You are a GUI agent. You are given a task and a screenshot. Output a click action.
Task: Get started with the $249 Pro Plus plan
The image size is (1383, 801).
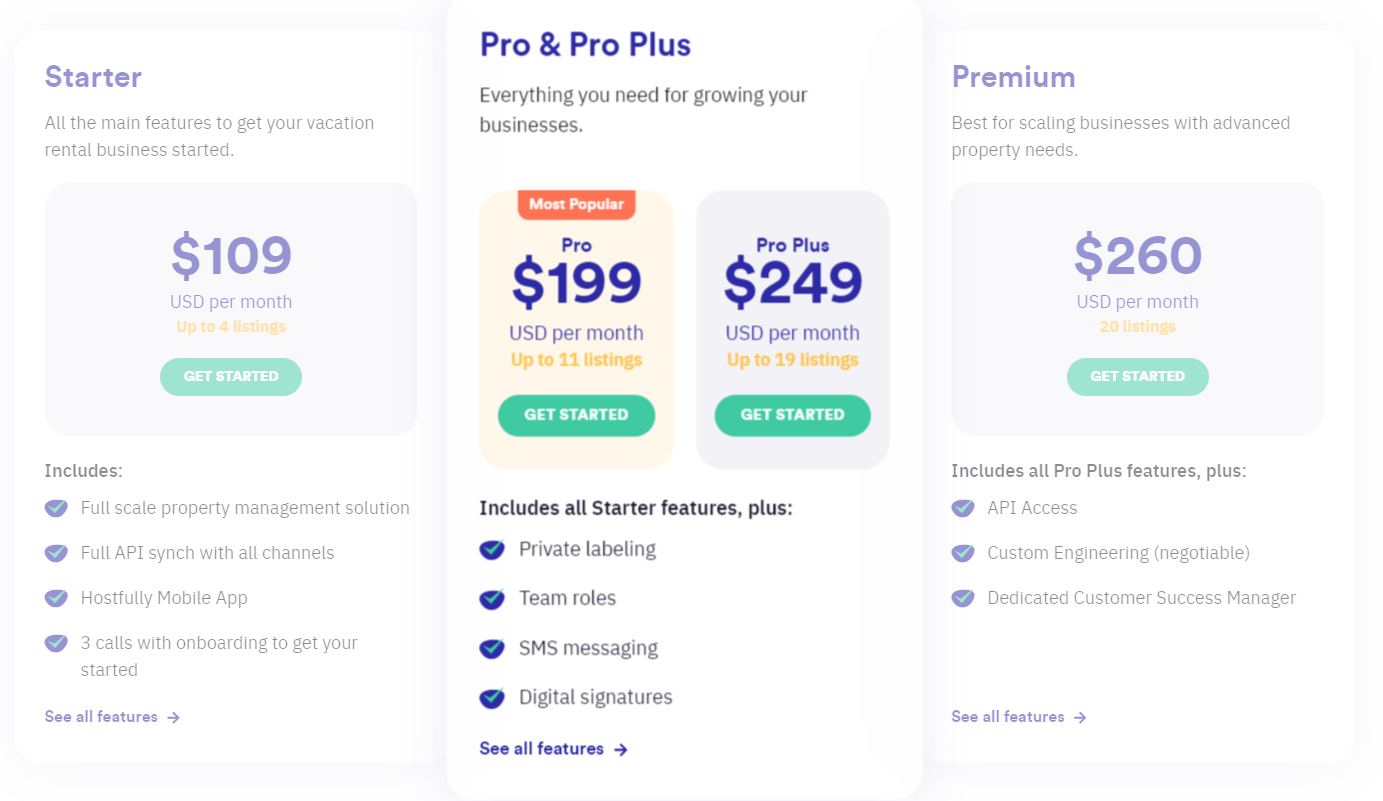point(792,415)
